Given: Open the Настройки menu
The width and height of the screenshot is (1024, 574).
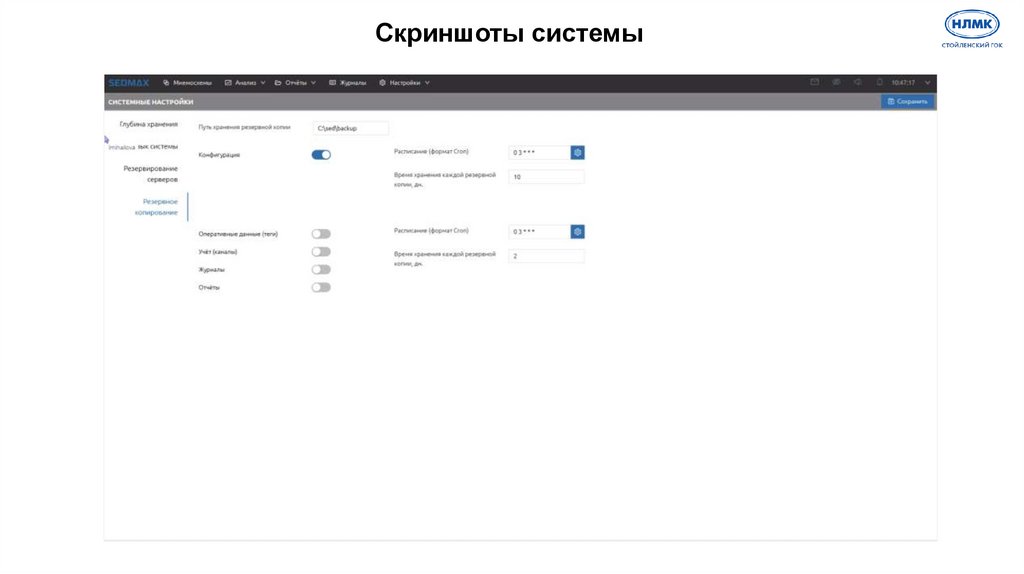Looking at the screenshot, I should pos(404,83).
